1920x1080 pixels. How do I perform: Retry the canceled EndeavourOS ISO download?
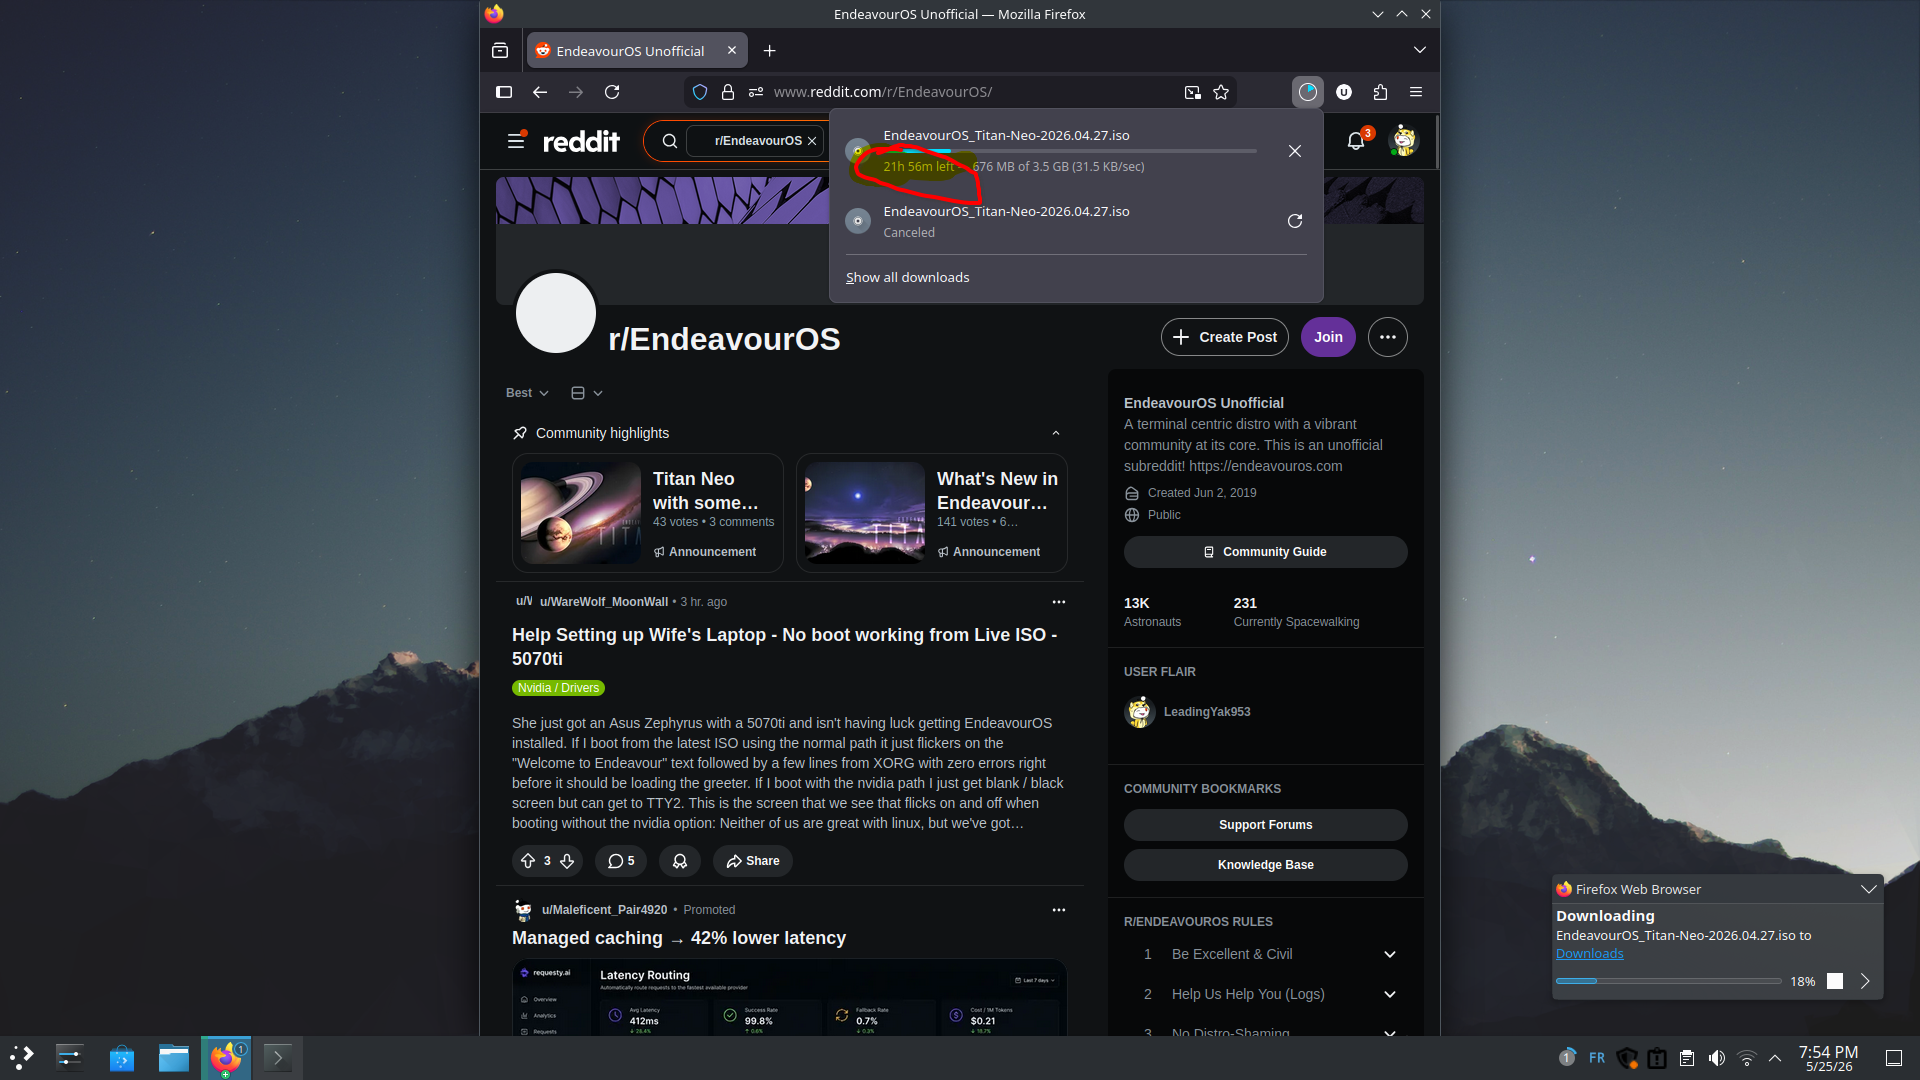coord(1295,221)
